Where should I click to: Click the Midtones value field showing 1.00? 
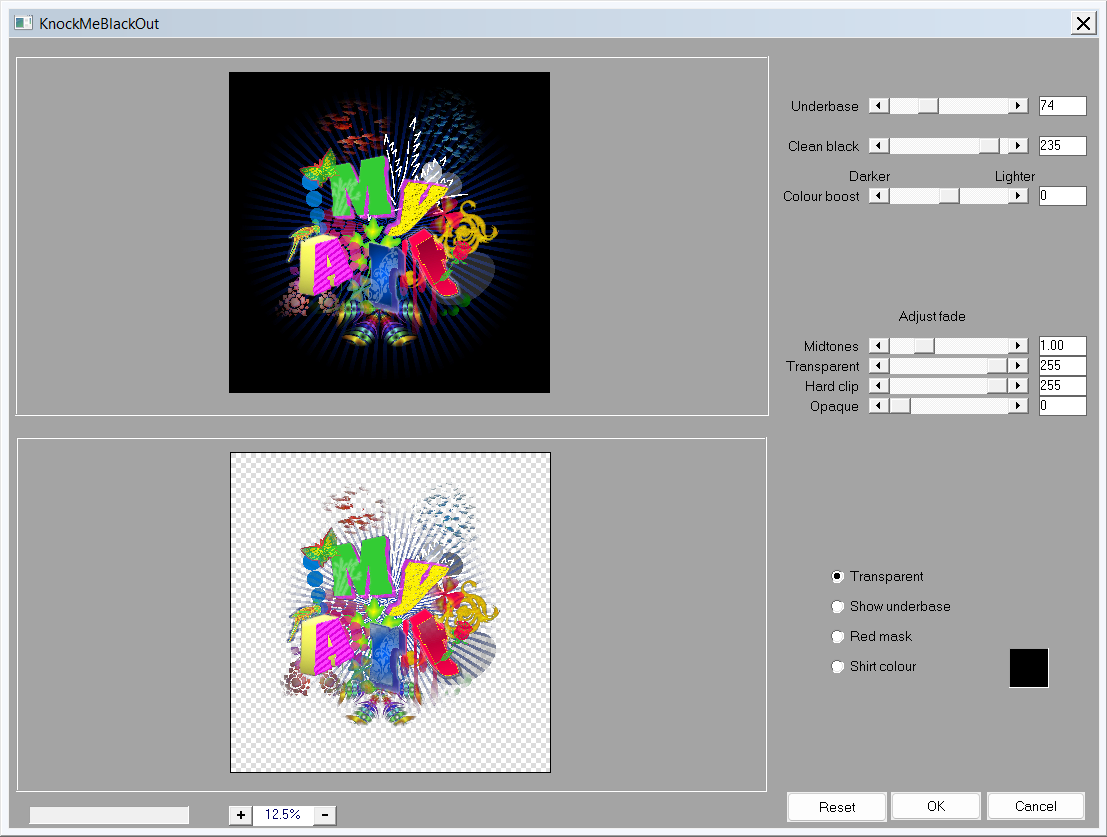click(1063, 345)
